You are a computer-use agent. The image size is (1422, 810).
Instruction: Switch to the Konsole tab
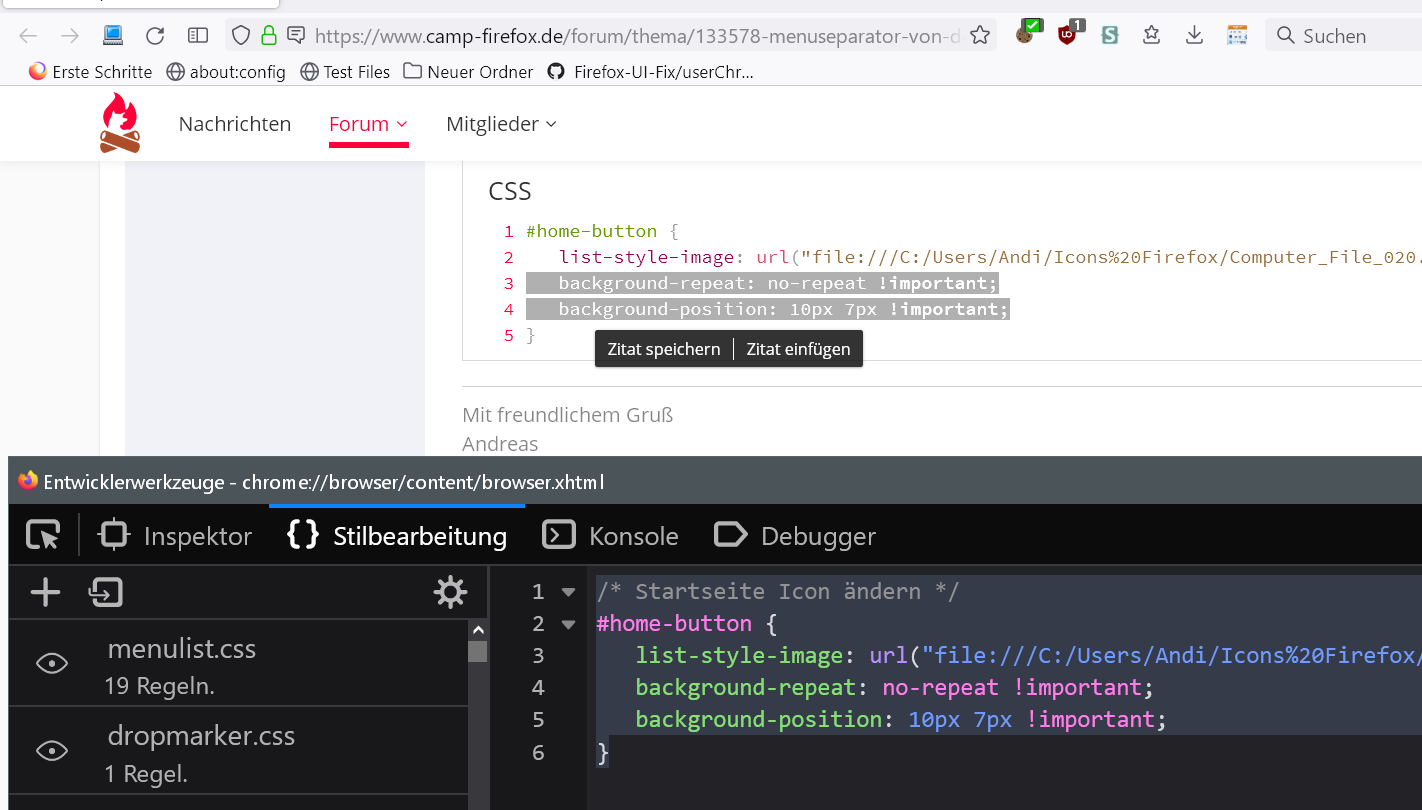[x=611, y=536]
